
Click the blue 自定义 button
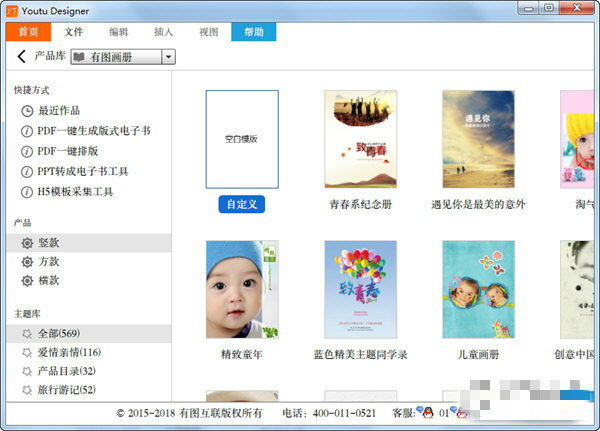tap(242, 204)
